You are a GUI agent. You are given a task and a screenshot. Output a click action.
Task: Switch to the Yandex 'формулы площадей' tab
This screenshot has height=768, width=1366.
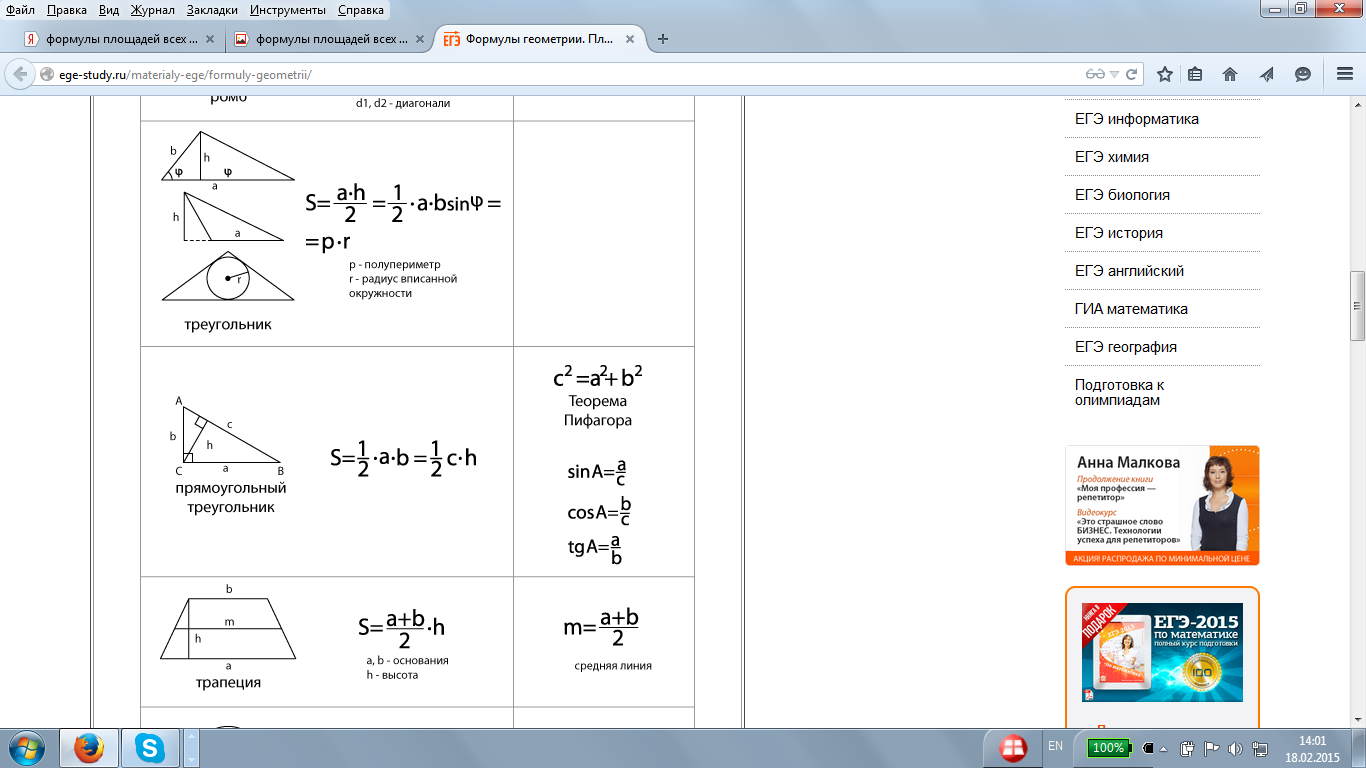click(122, 40)
